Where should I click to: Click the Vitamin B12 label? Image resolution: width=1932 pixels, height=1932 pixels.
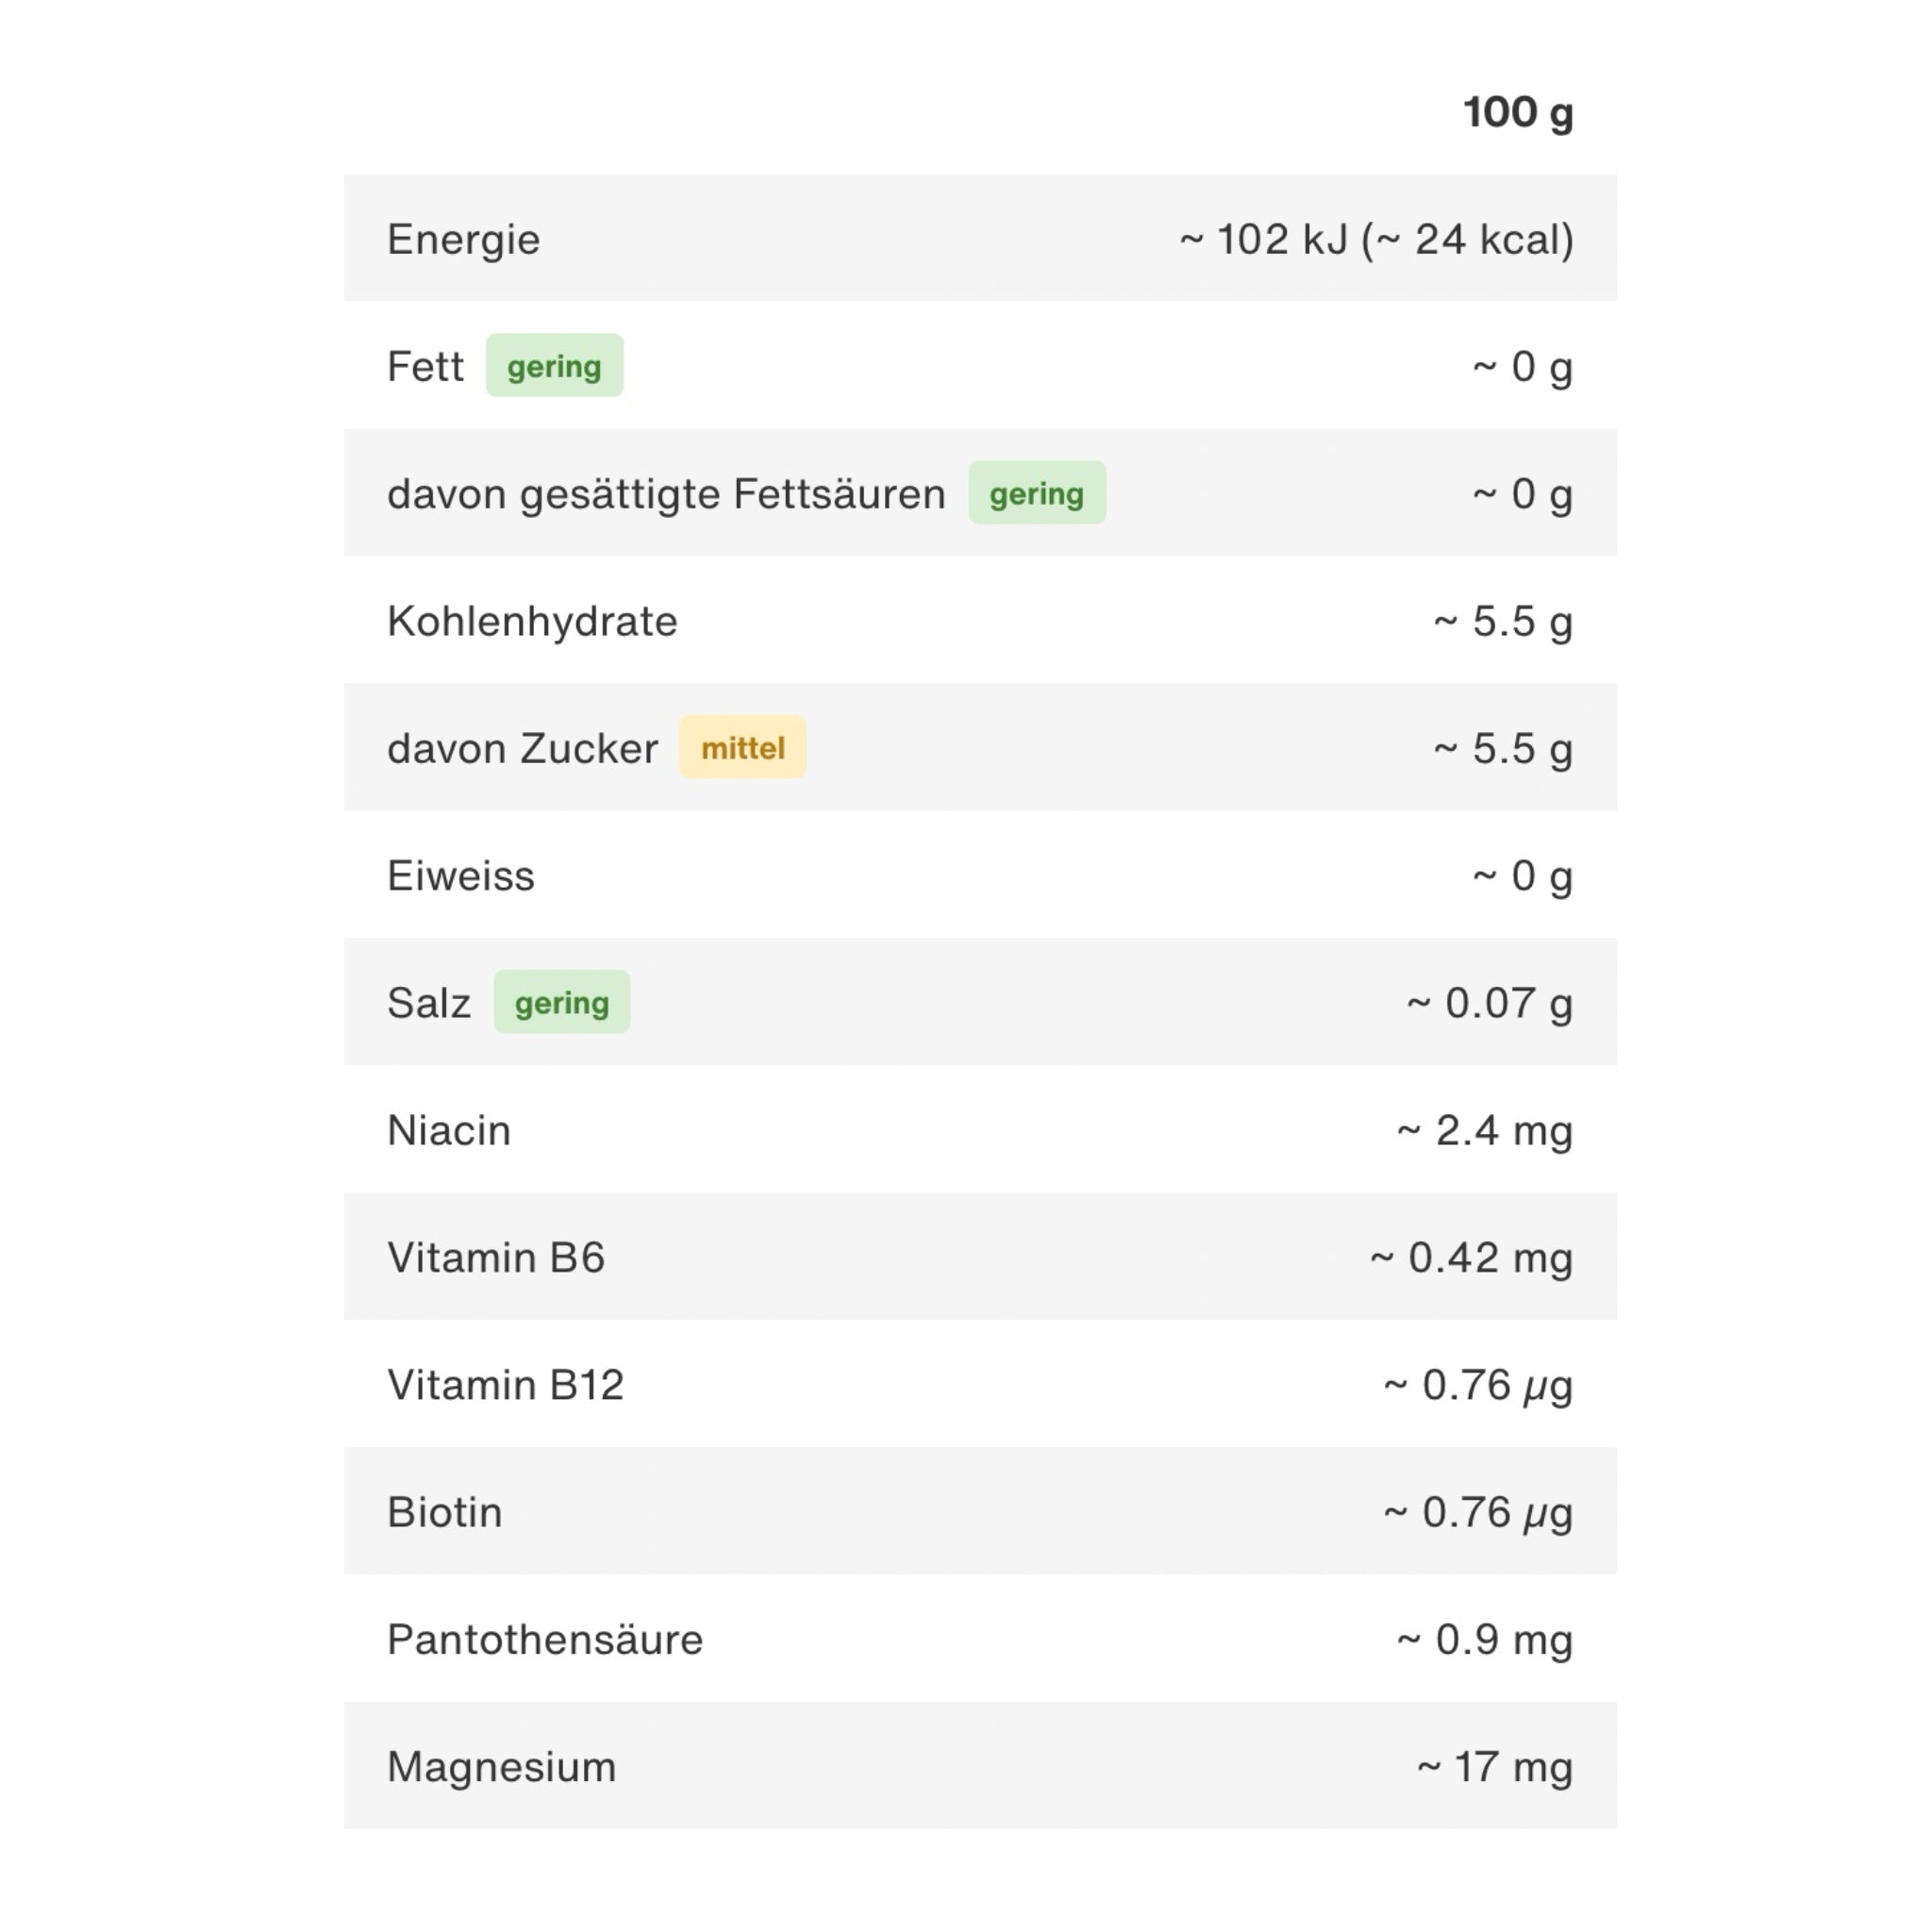click(x=505, y=1385)
